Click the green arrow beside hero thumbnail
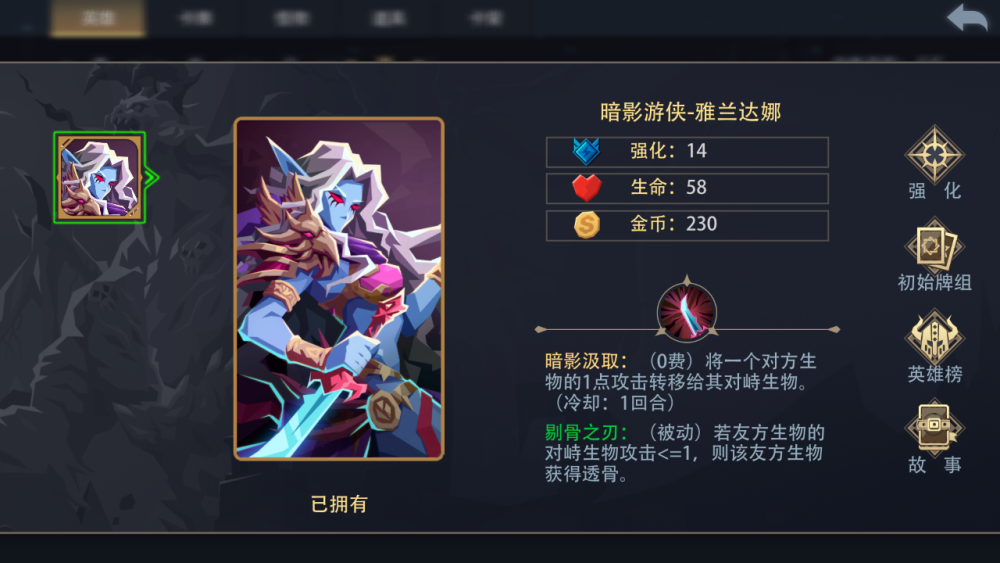The width and height of the screenshot is (1000, 563). tap(152, 177)
